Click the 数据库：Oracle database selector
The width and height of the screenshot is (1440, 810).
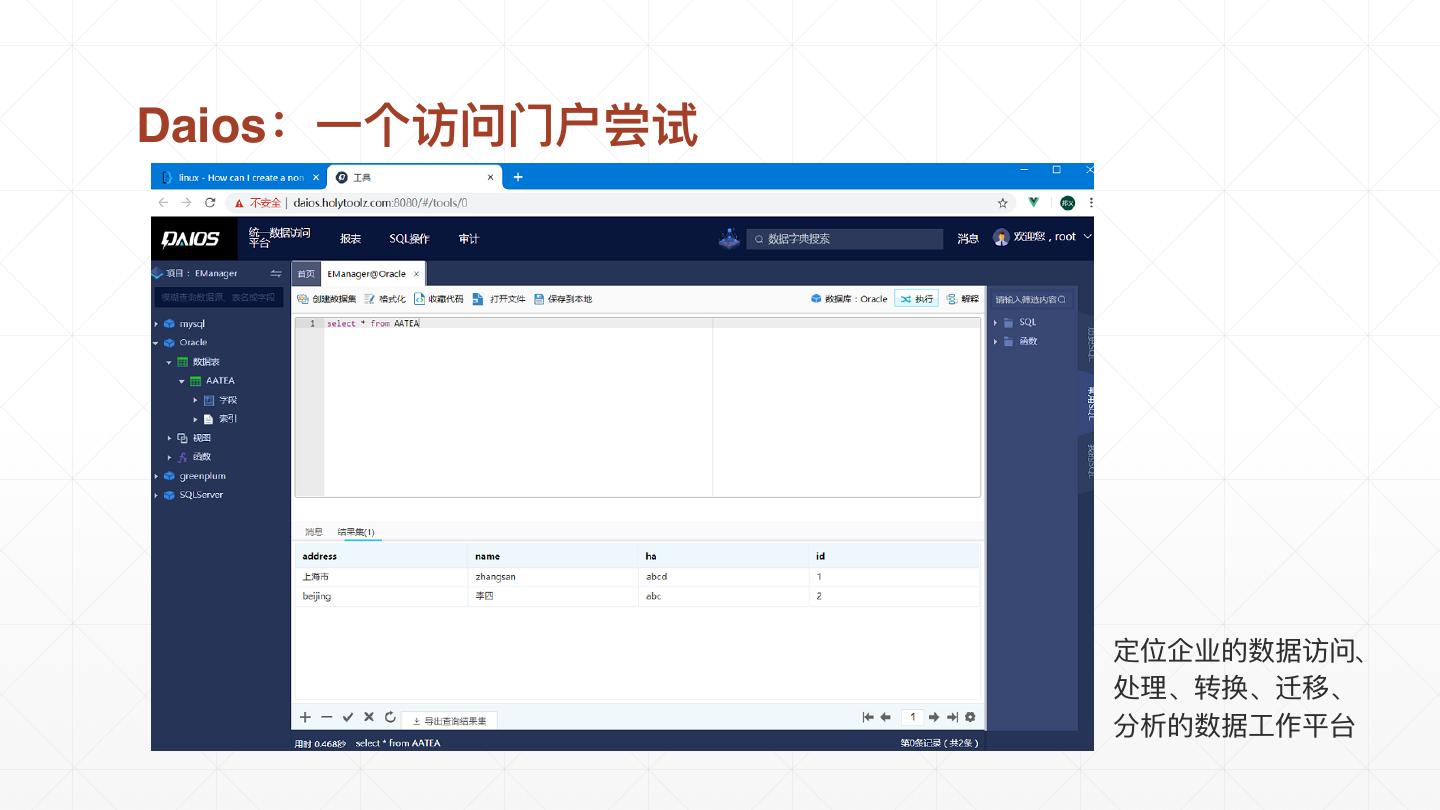click(x=849, y=299)
